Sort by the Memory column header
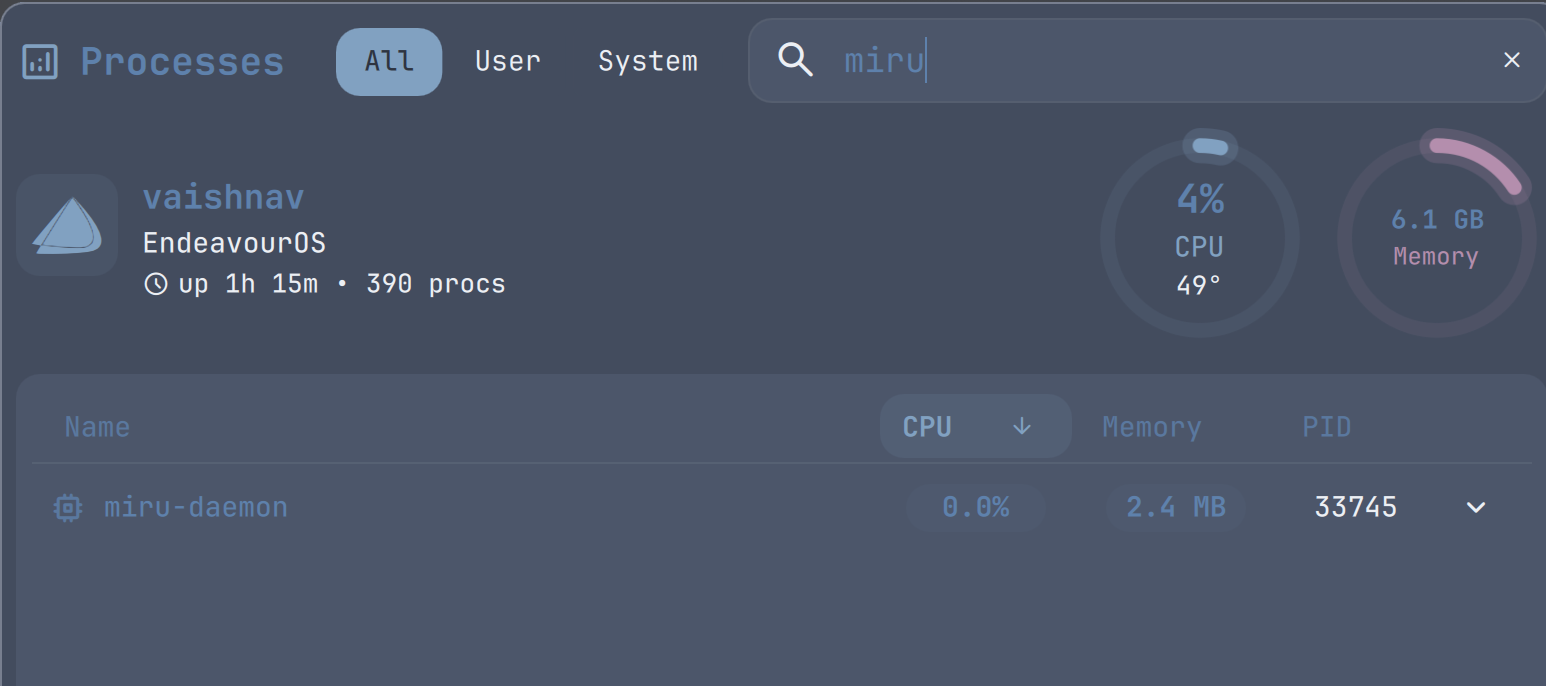1546x686 pixels. tap(1151, 427)
